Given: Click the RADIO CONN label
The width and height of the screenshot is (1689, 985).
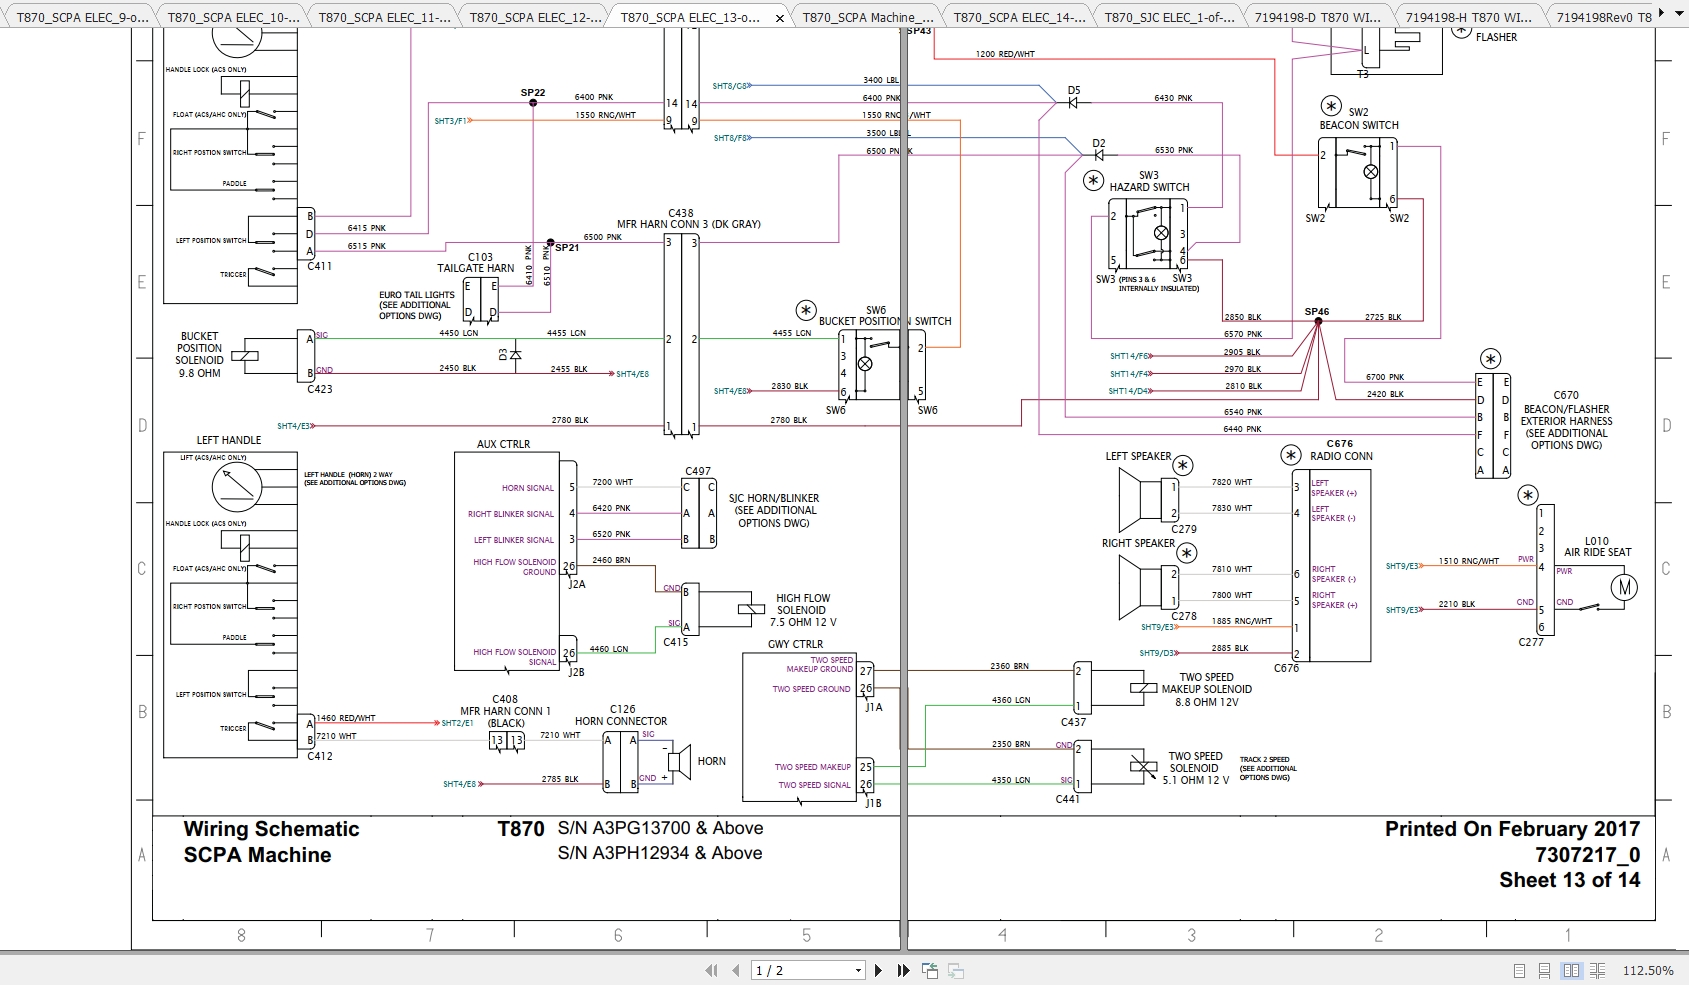Looking at the screenshot, I should (1341, 456).
